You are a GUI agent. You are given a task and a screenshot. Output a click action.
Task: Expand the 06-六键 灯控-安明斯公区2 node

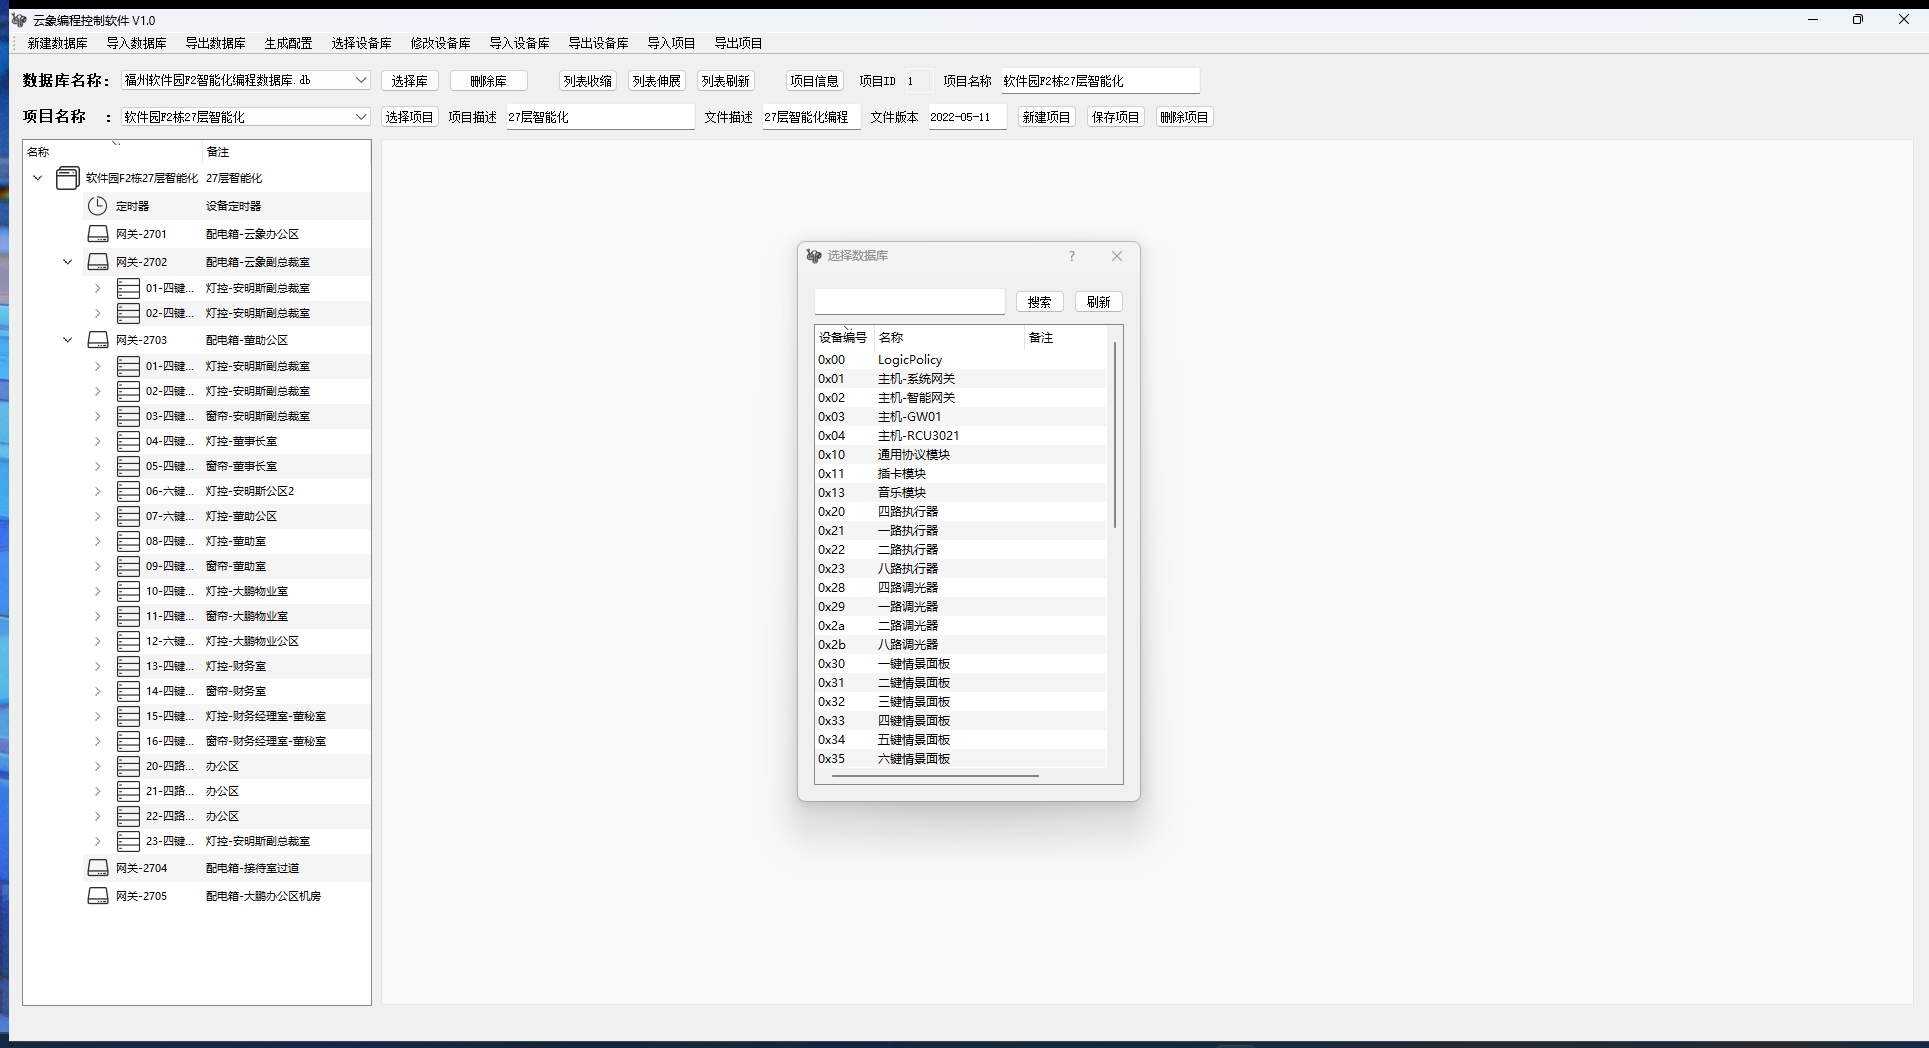98,491
